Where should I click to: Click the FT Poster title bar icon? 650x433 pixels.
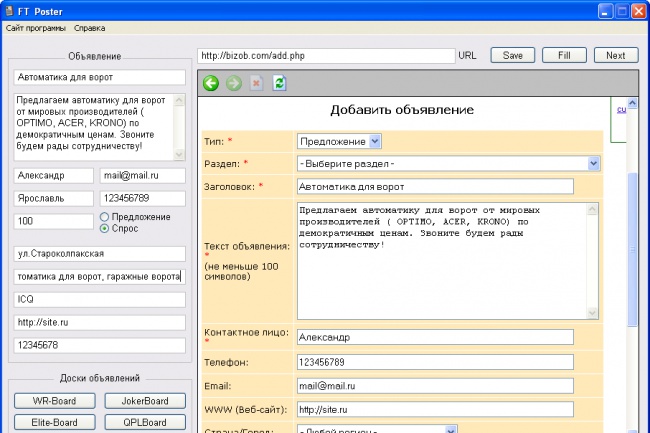pos(10,9)
